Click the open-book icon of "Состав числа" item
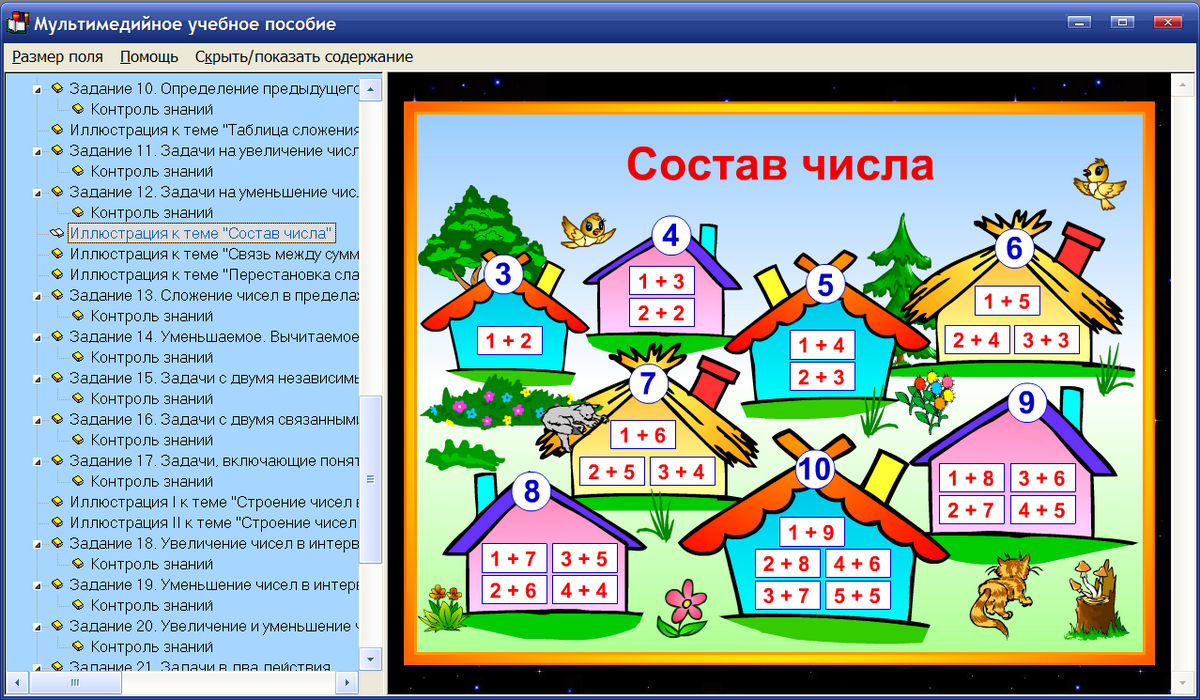 pos(58,233)
